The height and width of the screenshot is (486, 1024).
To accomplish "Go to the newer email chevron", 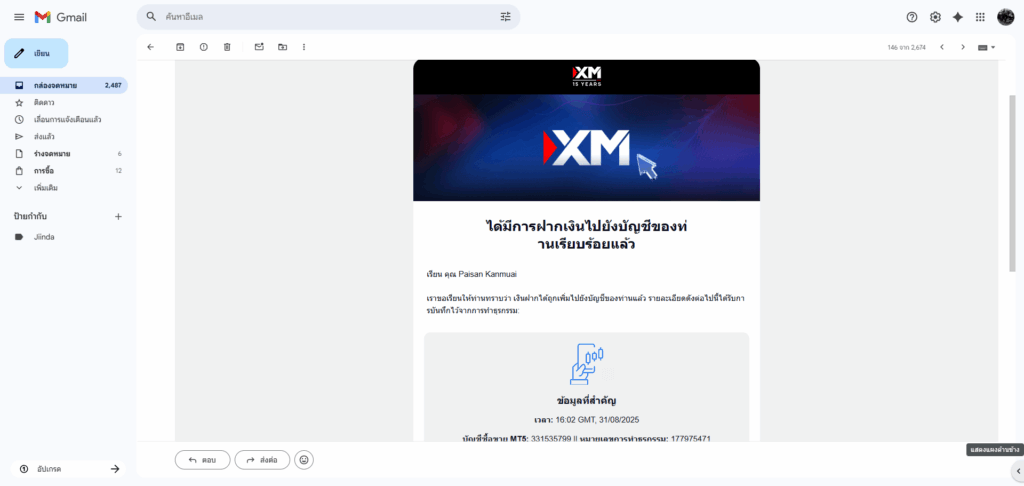I will coord(942,47).
